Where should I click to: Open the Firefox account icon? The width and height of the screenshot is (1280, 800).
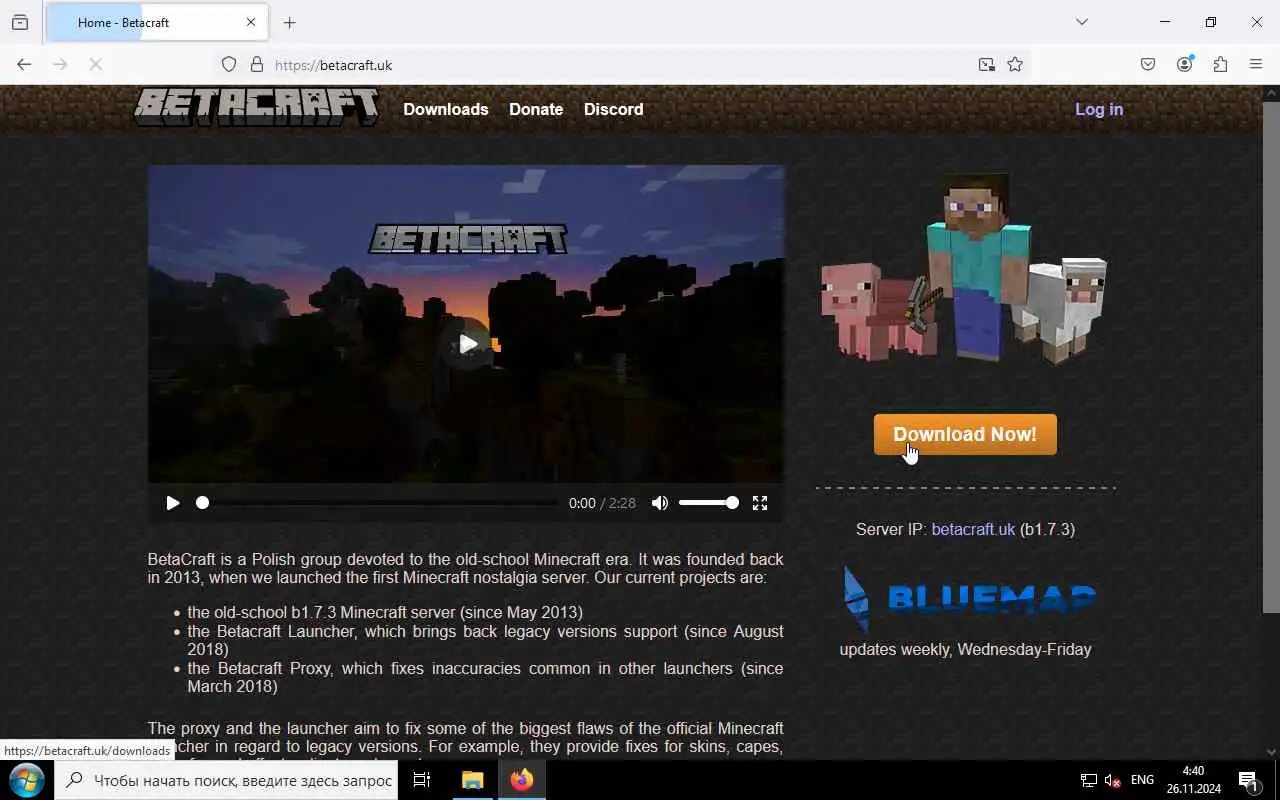[1184, 64]
